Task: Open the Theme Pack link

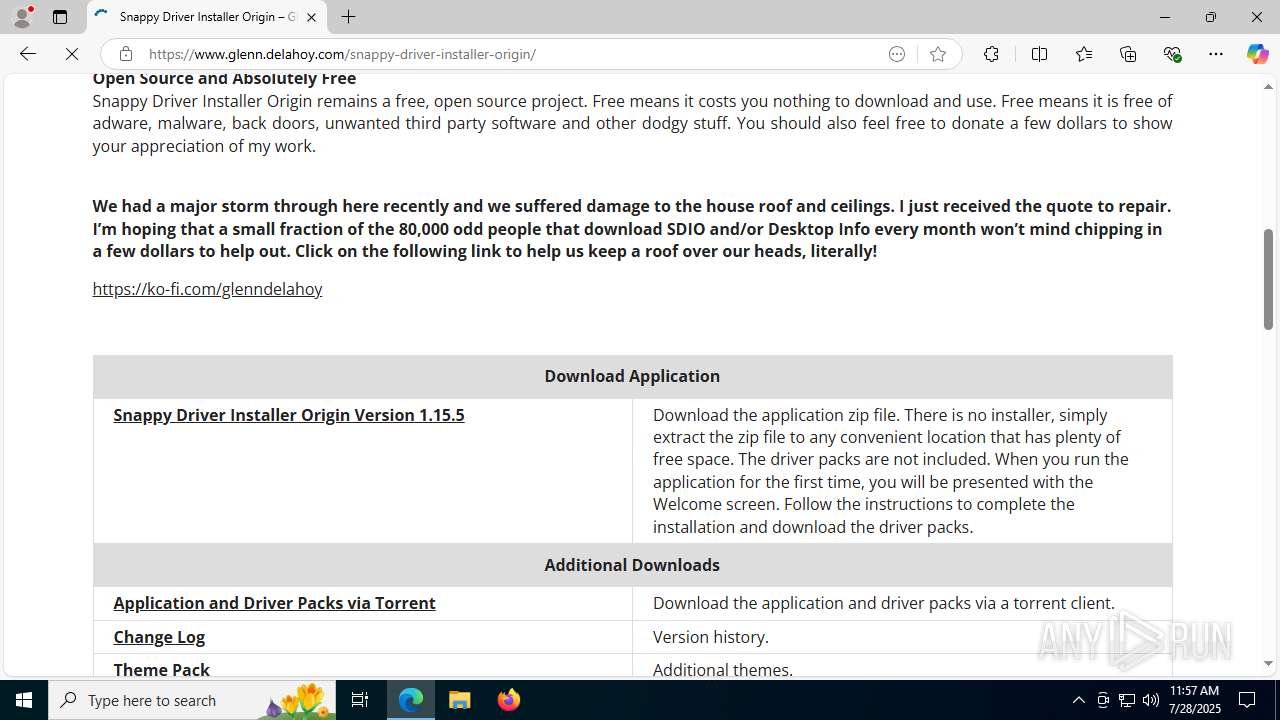Action: (161, 669)
